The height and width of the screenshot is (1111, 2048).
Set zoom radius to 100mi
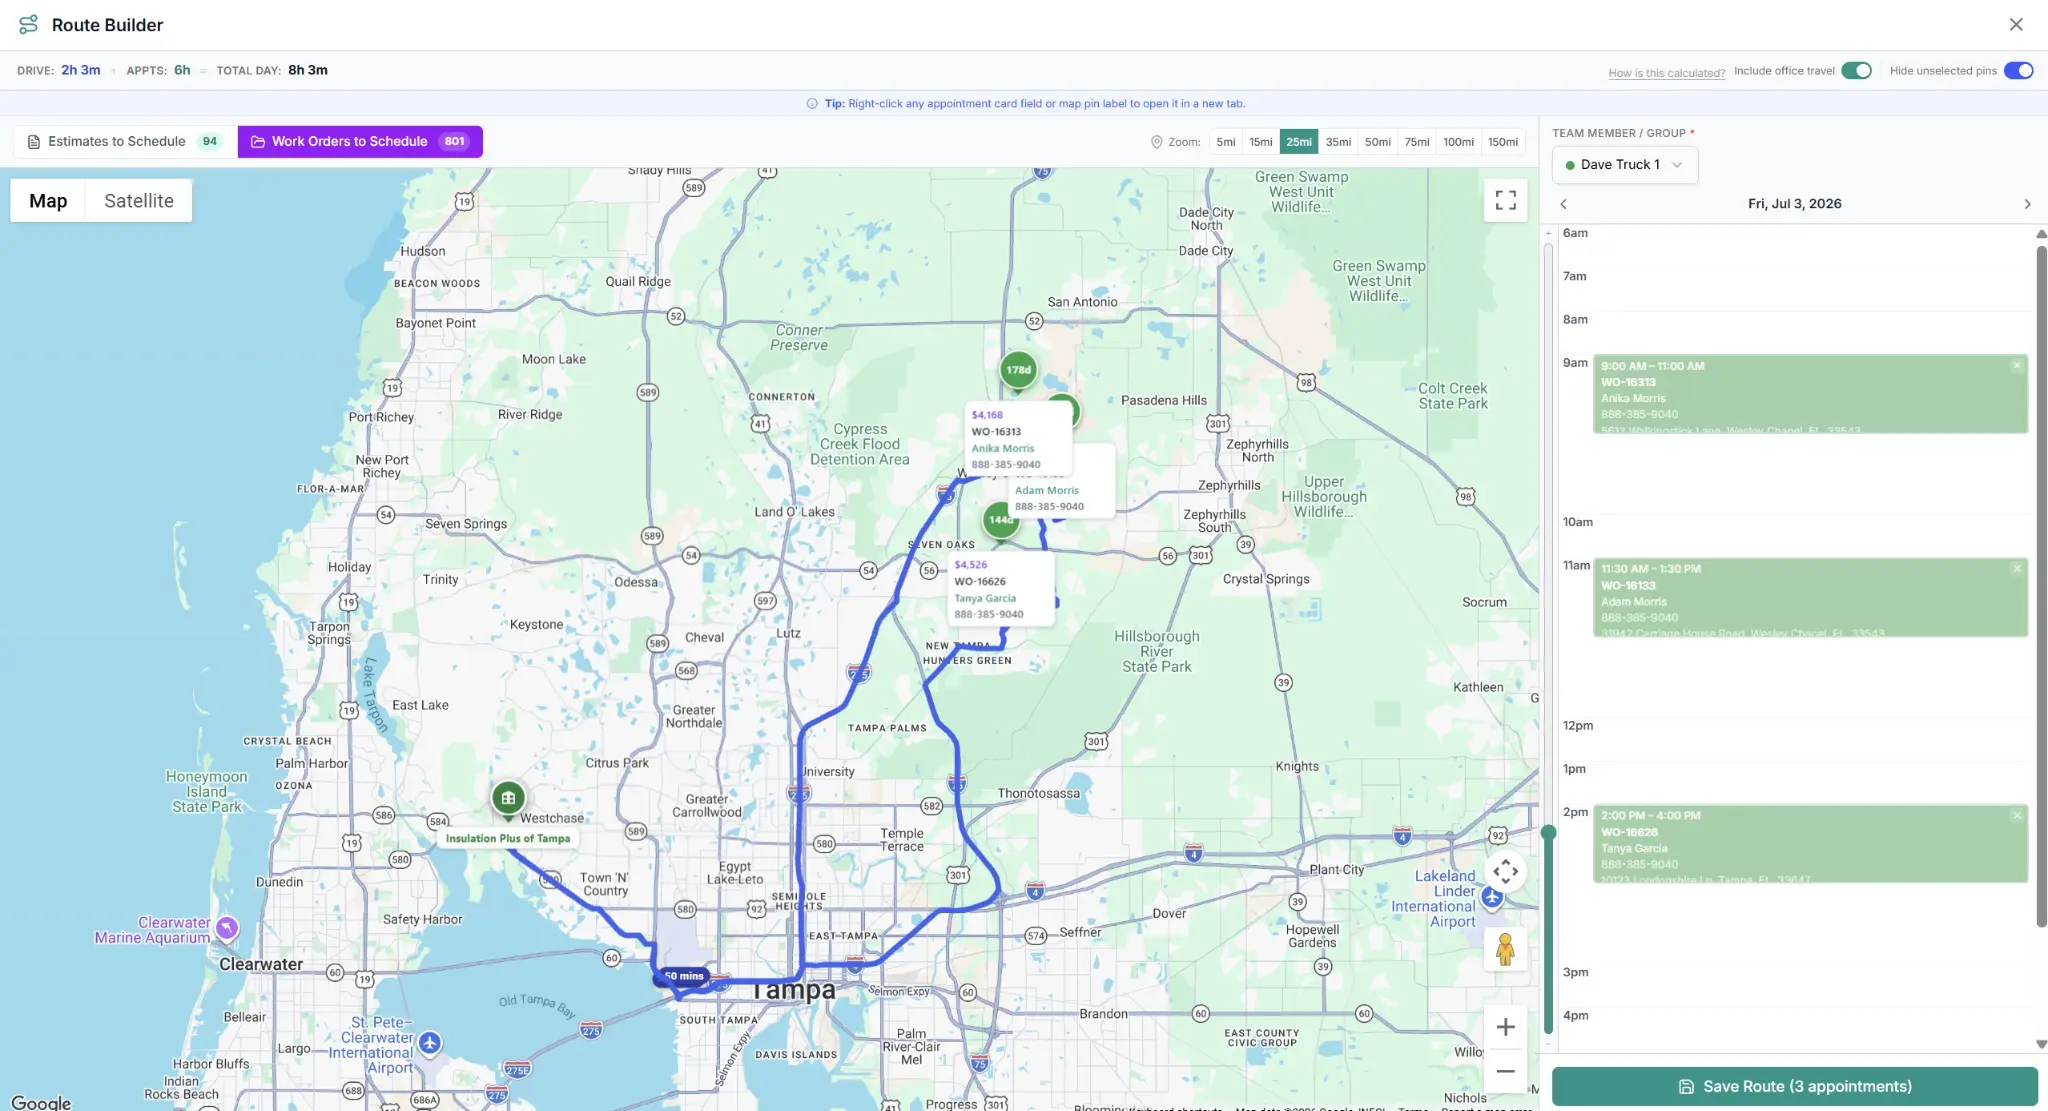coord(1458,142)
